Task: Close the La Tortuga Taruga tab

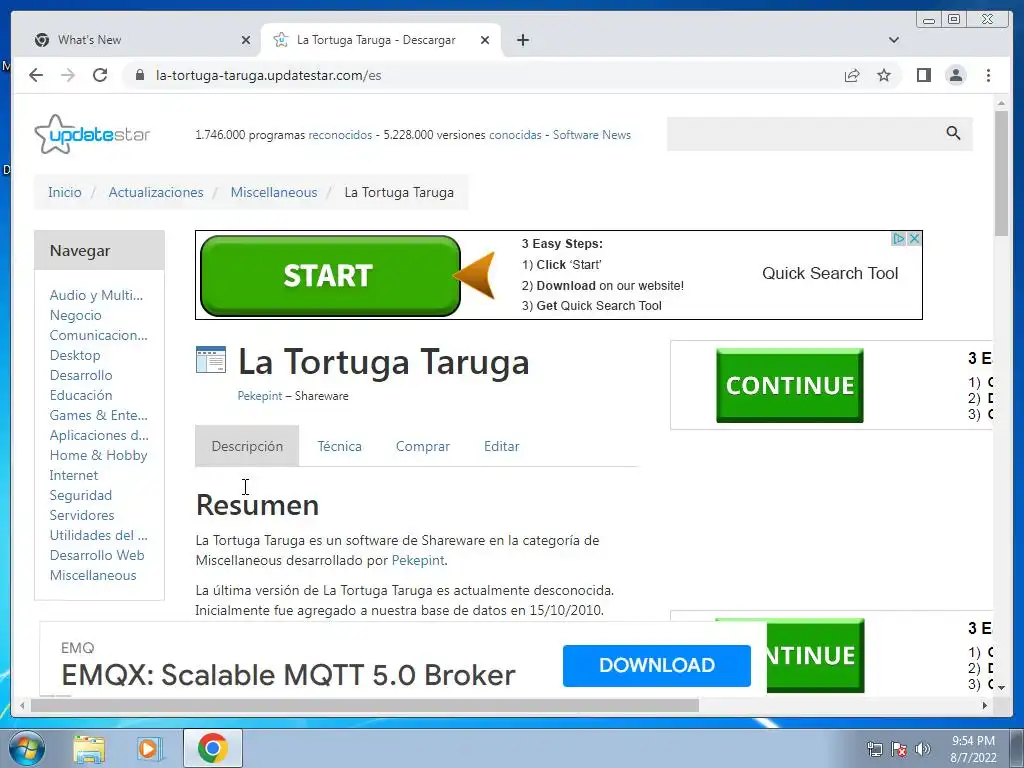Action: 485,40
